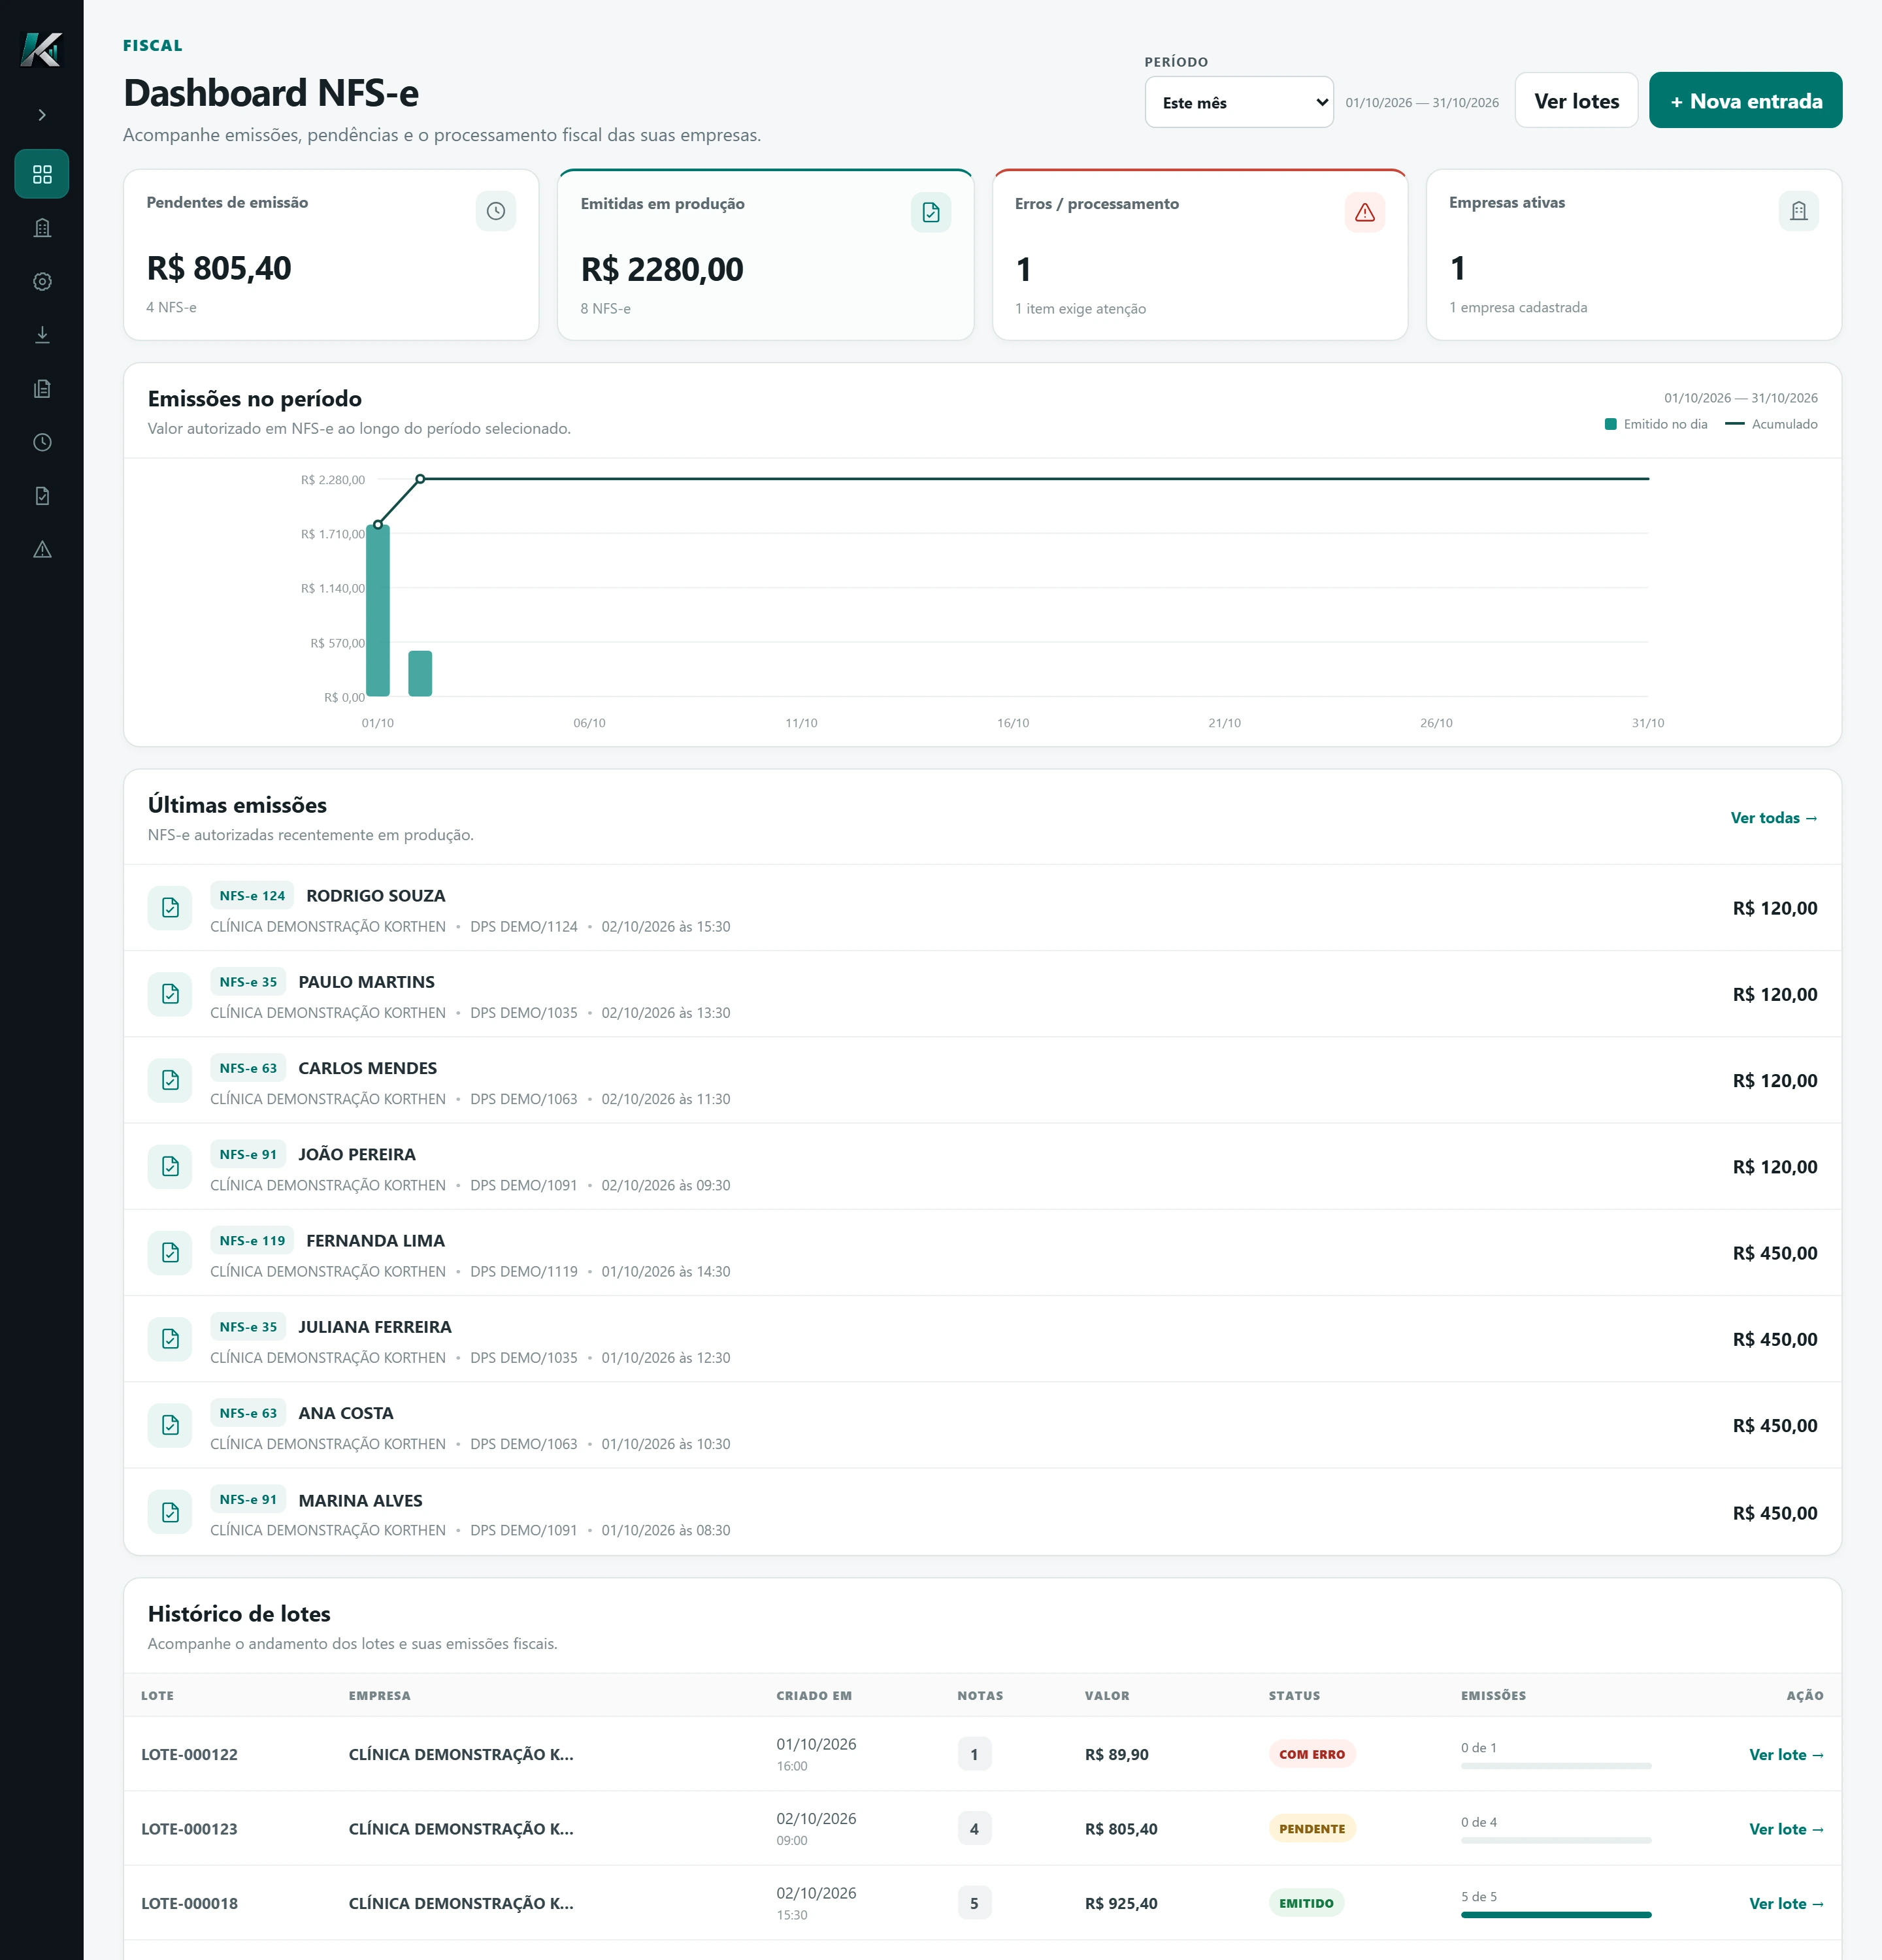This screenshot has width=1882, height=1960.
Task: Click the document icon next to FERNANDA LIMA
Action: [170, 1253]
